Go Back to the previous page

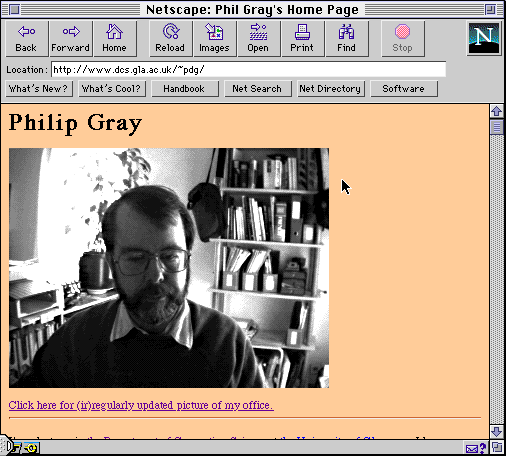26,39
